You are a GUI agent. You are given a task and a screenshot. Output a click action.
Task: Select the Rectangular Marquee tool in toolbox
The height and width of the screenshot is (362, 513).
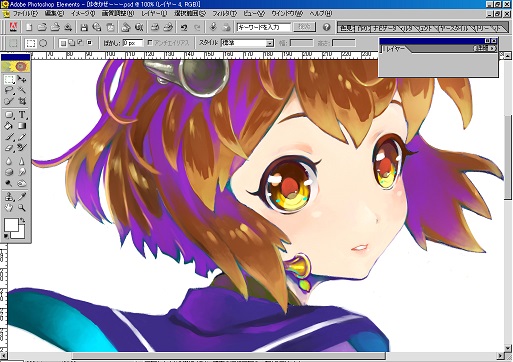click(9, 79)
